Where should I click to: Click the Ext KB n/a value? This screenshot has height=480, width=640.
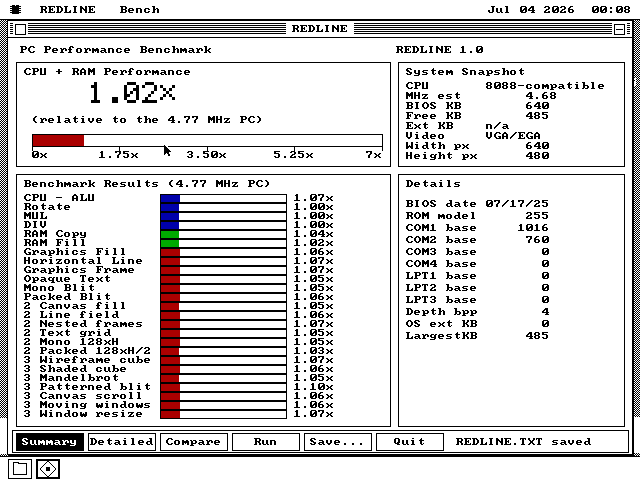click(x=497, y=126)
